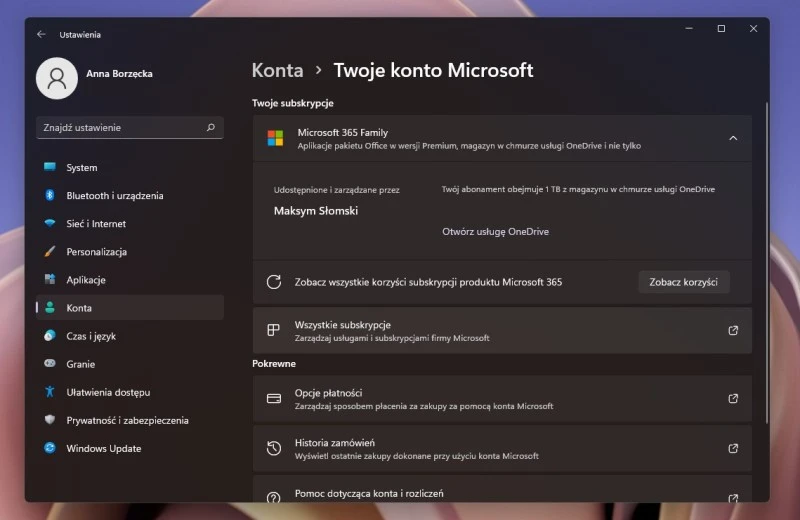Click the Historia zamówień clock icon
Image resolution: width=800 pixels, height=520 pixels.
click(x=274, y=448)
